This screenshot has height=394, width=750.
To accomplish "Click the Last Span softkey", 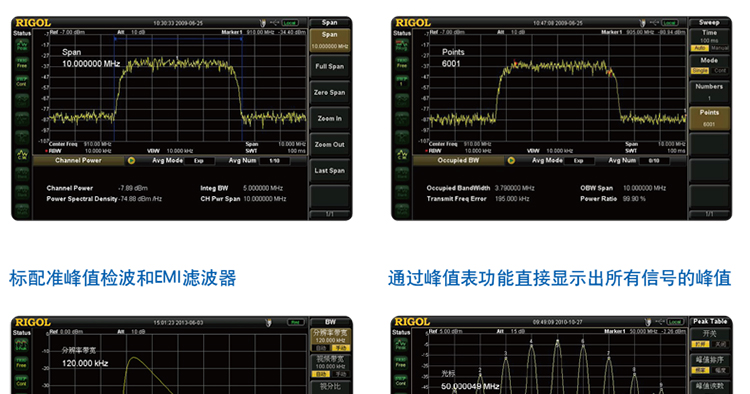I will (x=330, y=171).
